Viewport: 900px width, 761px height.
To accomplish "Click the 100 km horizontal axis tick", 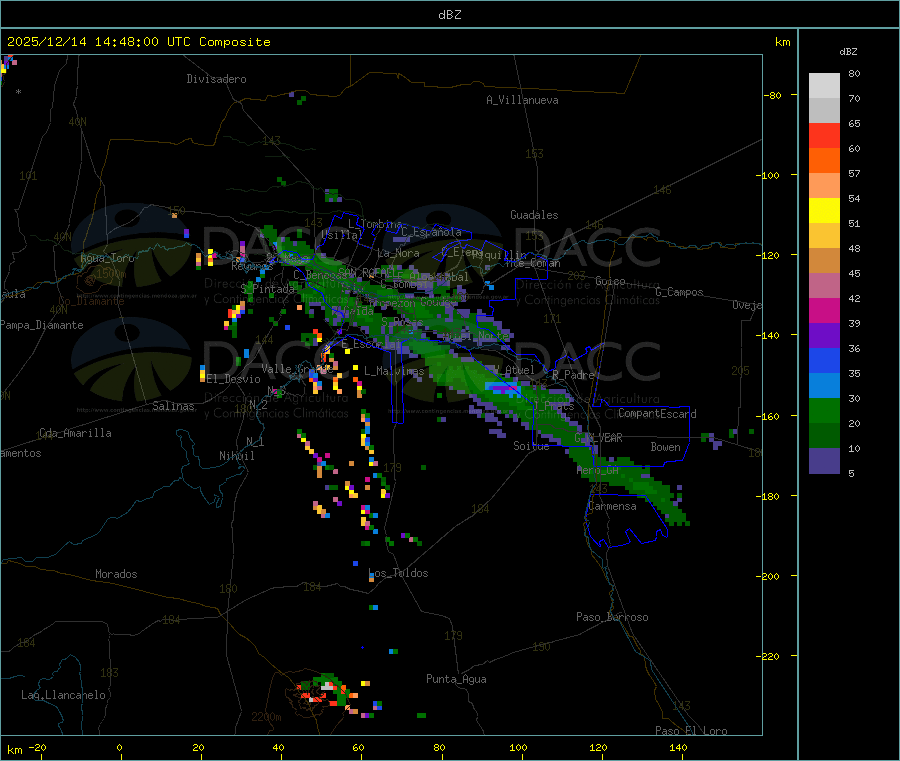I will [x=518, y=748].
